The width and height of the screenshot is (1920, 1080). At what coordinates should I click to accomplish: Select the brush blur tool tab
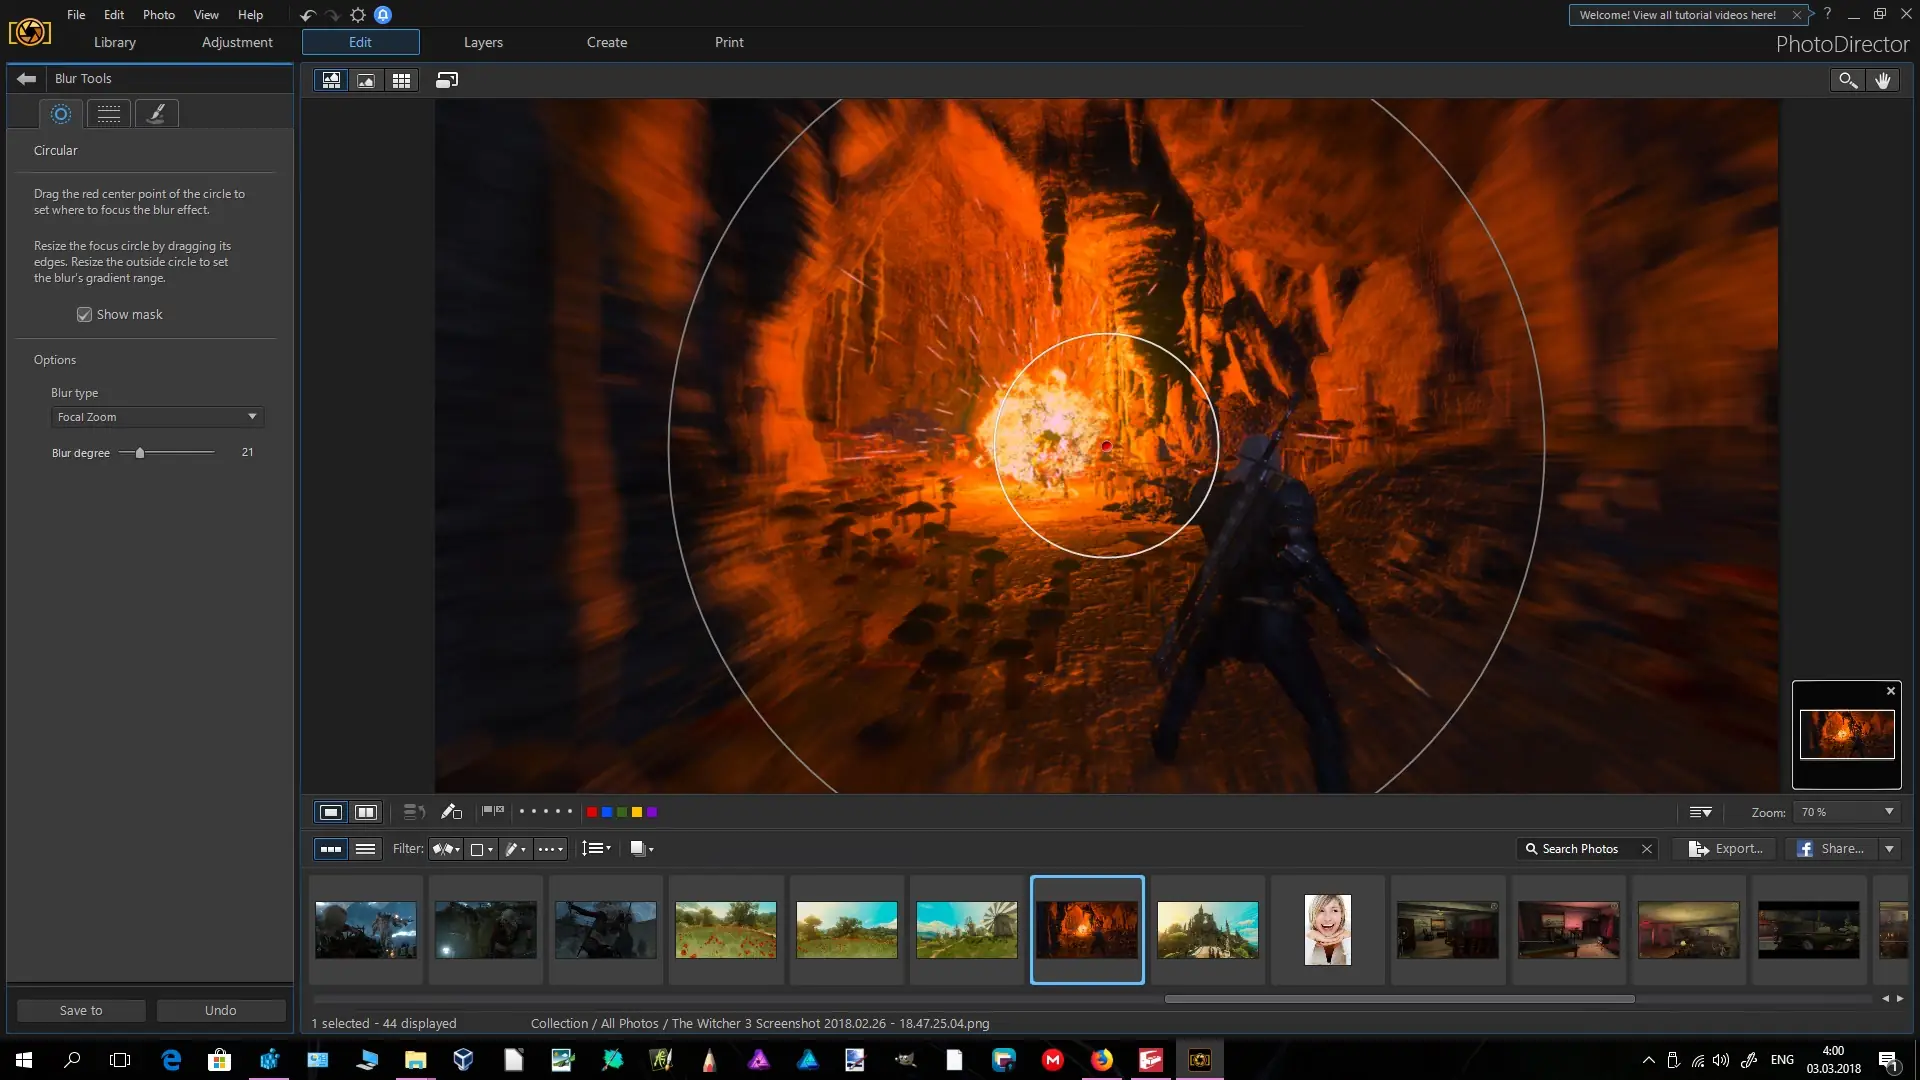pyautogui.click(x=157, y=114)
